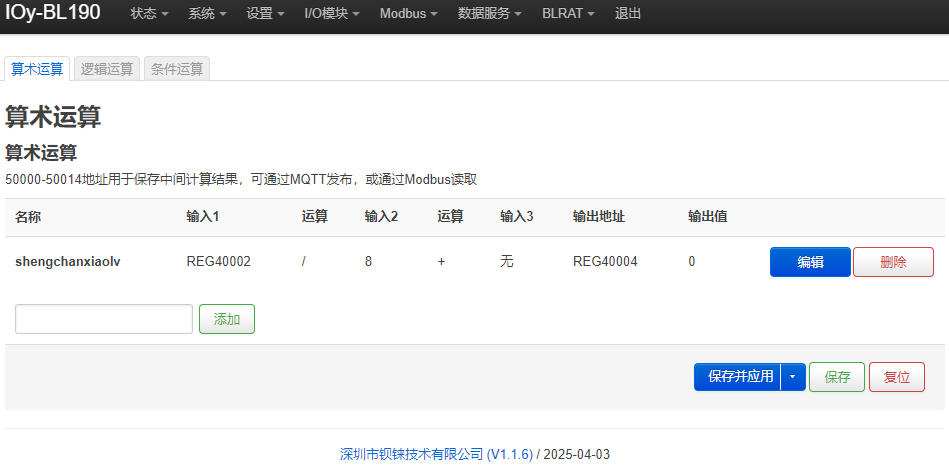This screenshot has height=468, width=949.
Task: Expand the I/O模块 menu
Action: click(332, 13)
